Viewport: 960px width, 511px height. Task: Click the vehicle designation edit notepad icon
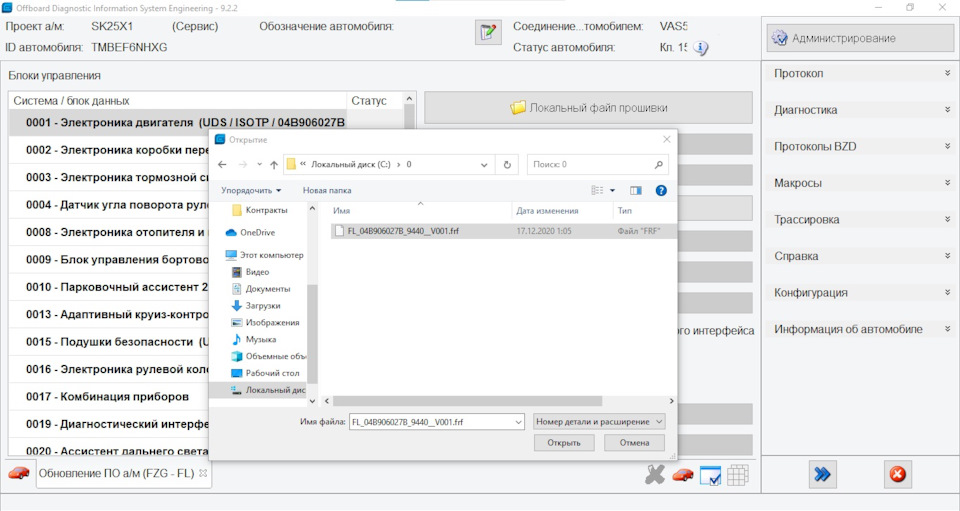pyautogui.click(x=488, y=32)
